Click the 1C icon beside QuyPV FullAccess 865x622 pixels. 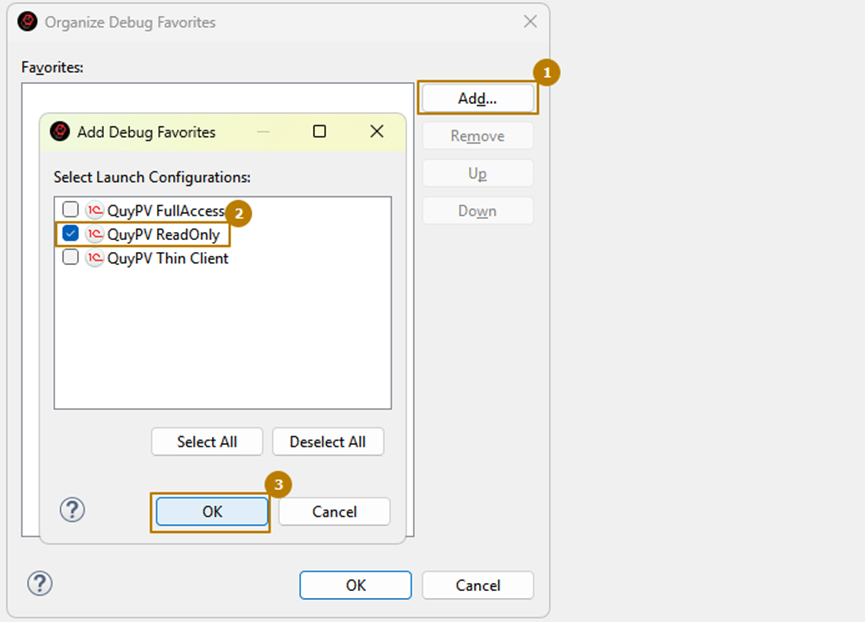(x=95, y=211)
